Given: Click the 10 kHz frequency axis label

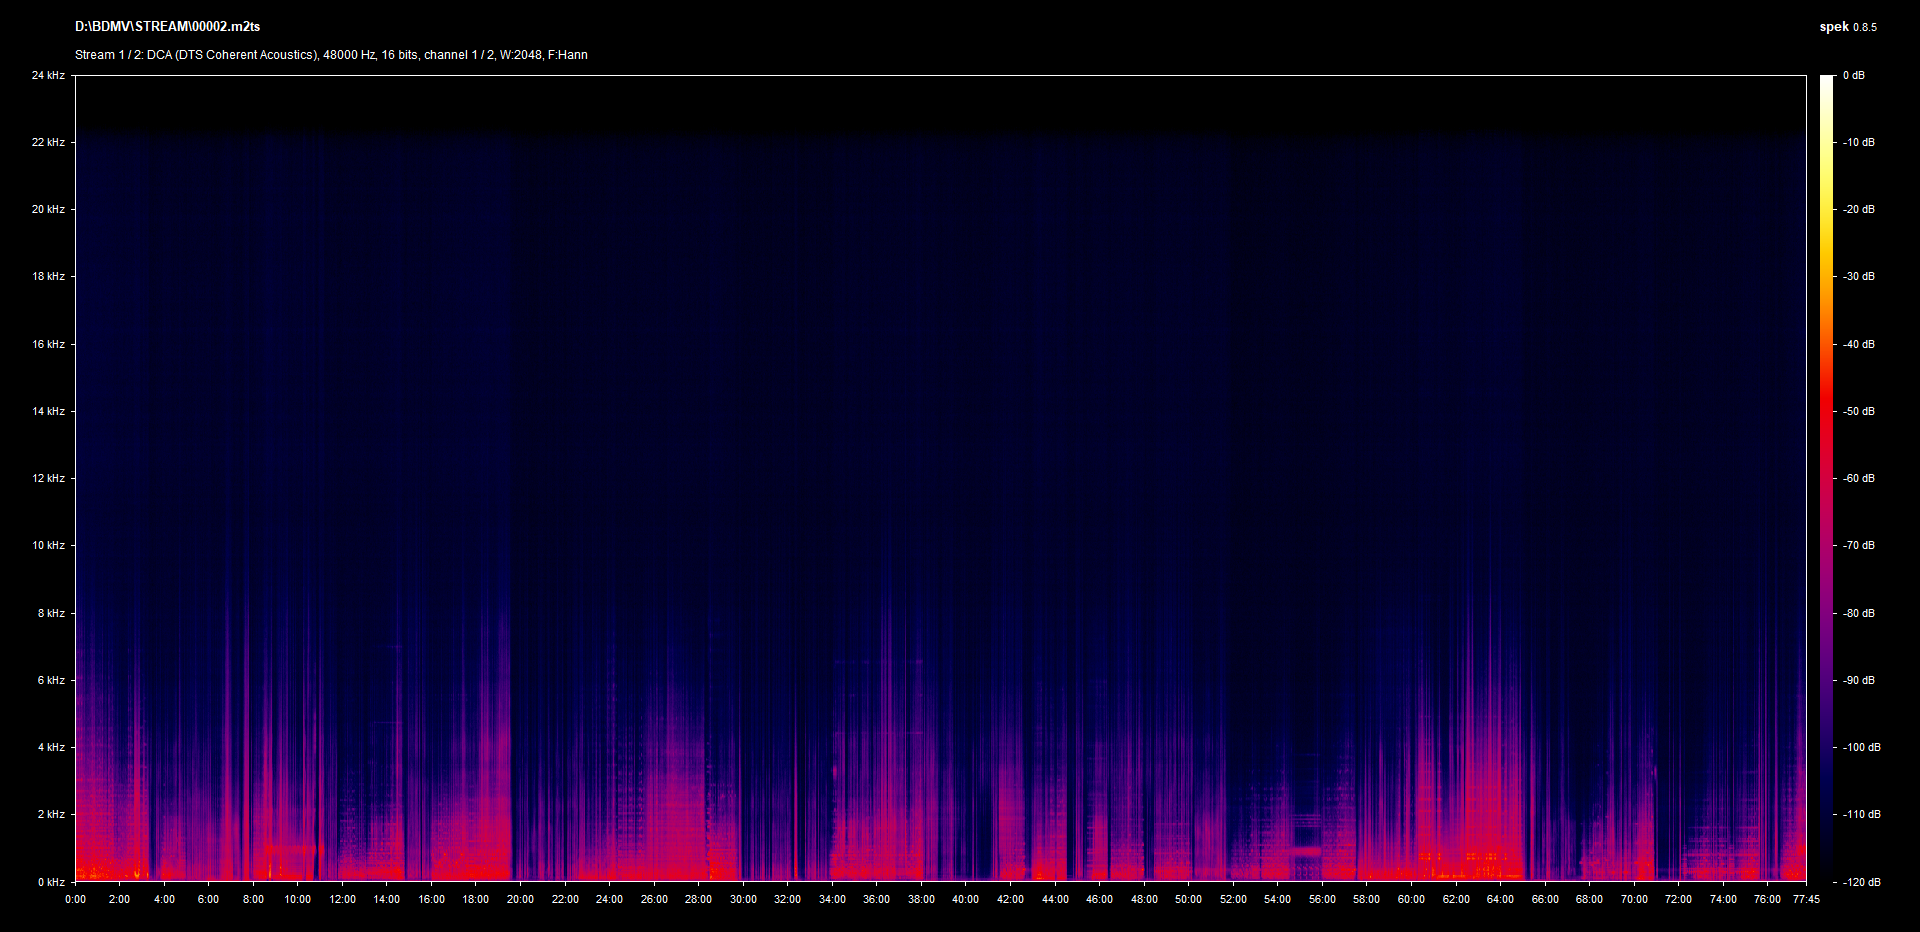Looking at the screenshot, I should click(48, 545).
